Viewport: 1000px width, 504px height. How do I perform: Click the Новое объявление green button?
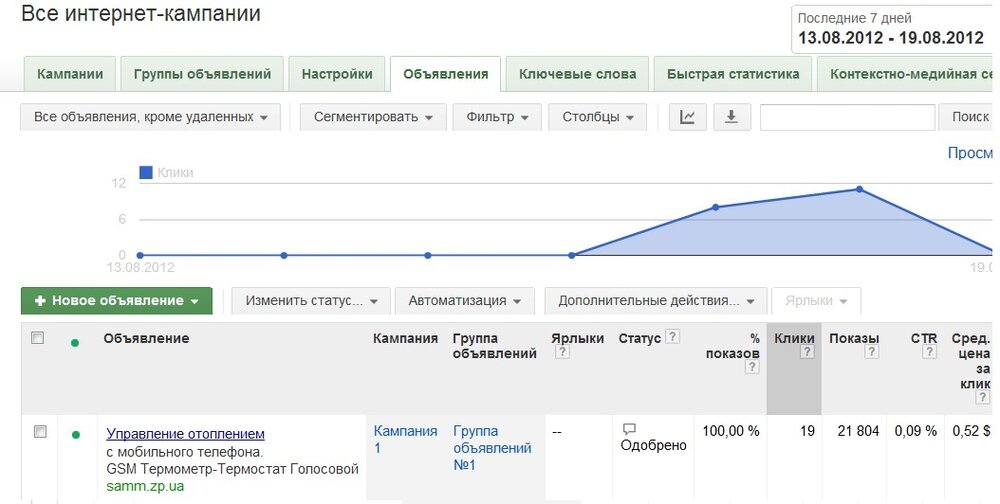click(x=116, y=301)
